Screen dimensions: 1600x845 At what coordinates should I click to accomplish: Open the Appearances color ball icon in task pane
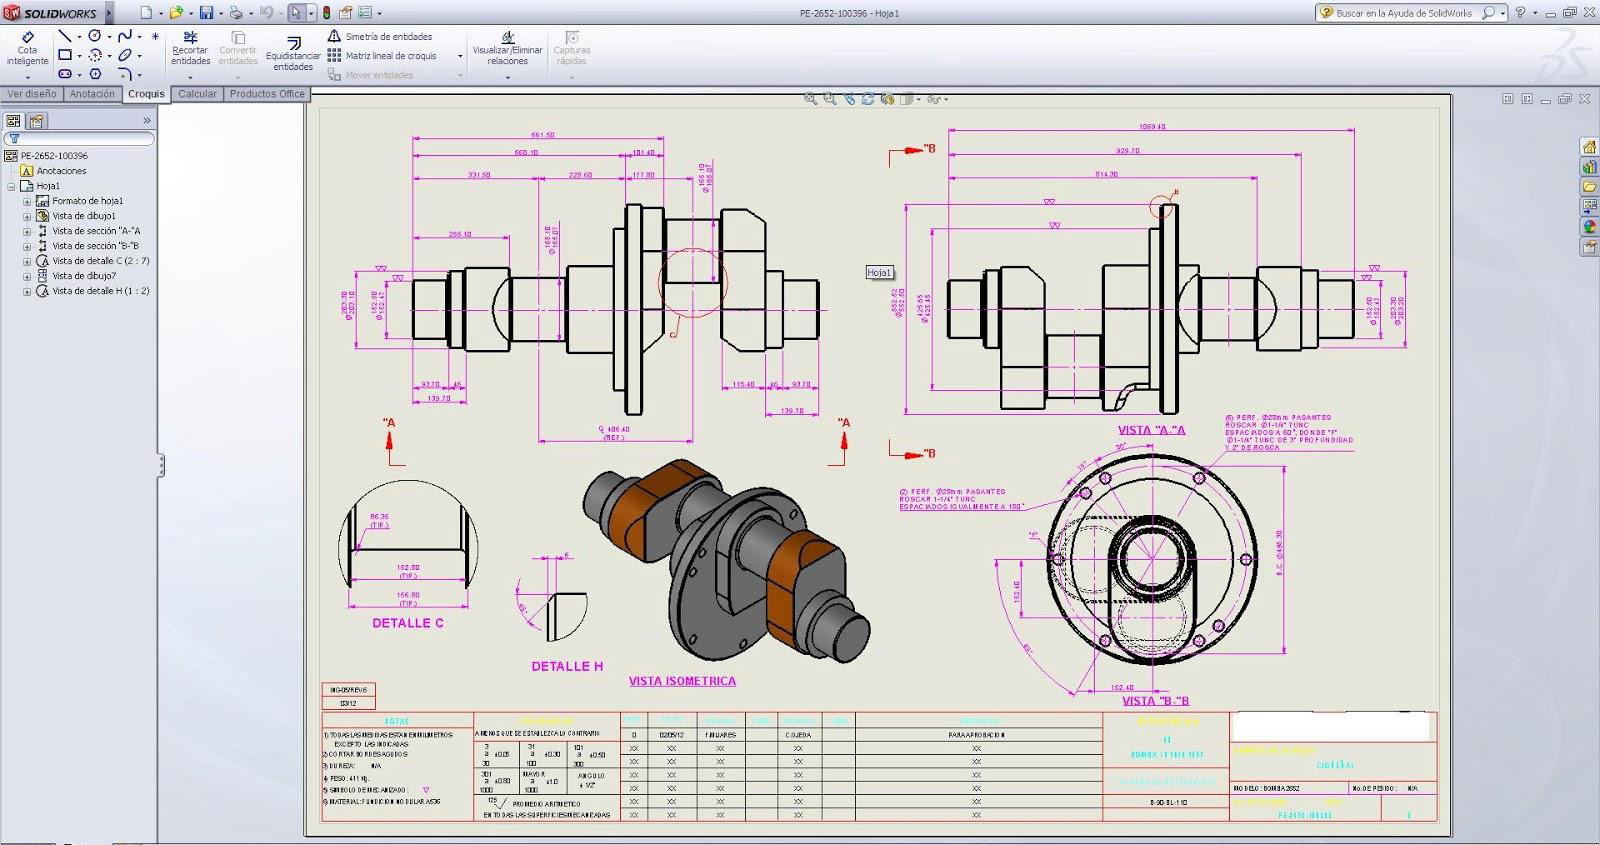click(1589, 227)
